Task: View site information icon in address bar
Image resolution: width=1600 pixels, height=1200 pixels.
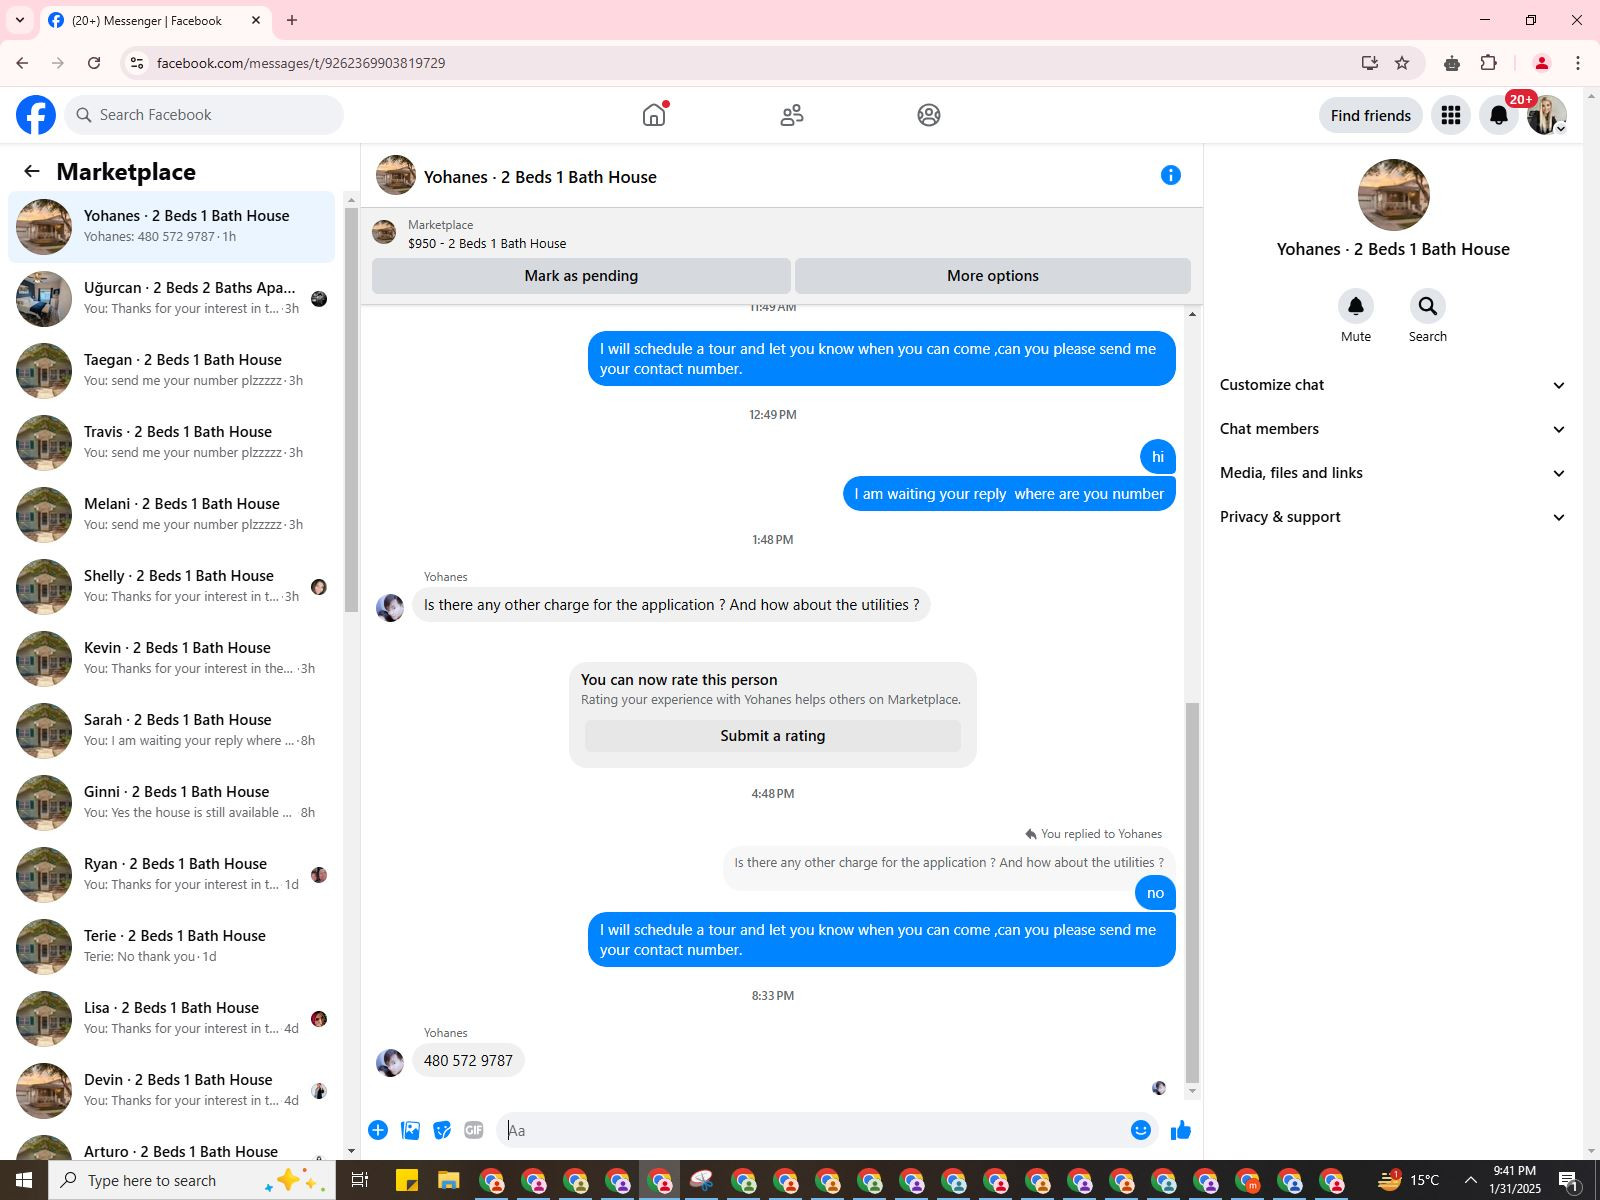Action: pyautogui.click(x=138, y=63)
